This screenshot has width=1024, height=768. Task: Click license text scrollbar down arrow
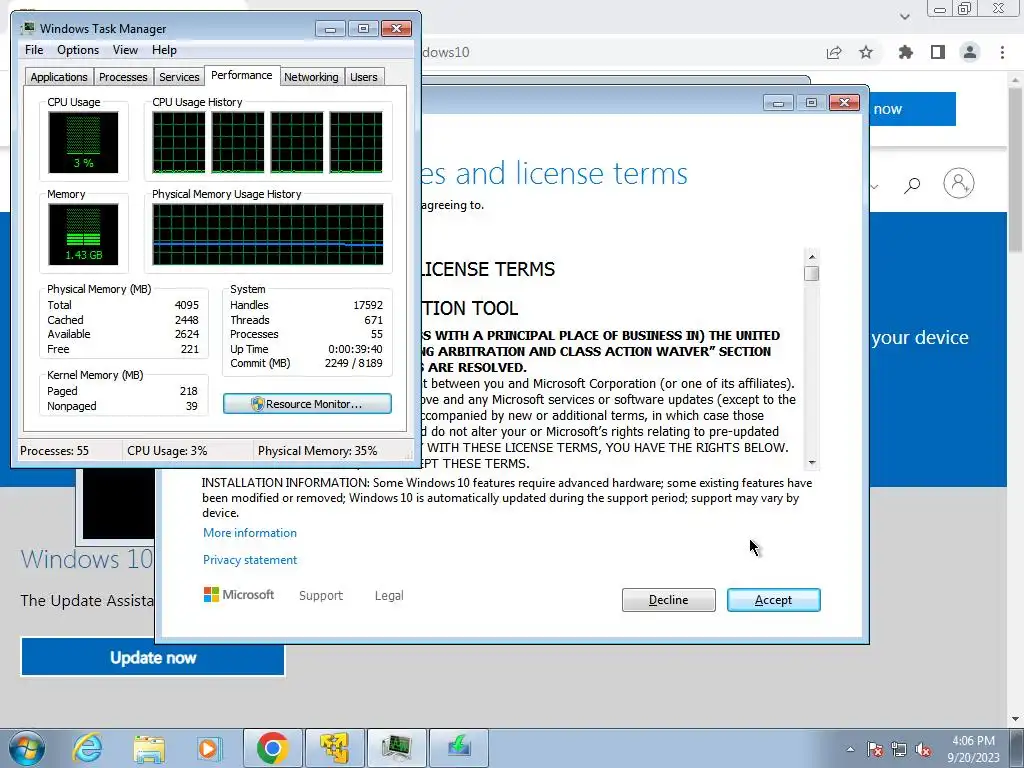pyautogui.click(x=812, y=462)
